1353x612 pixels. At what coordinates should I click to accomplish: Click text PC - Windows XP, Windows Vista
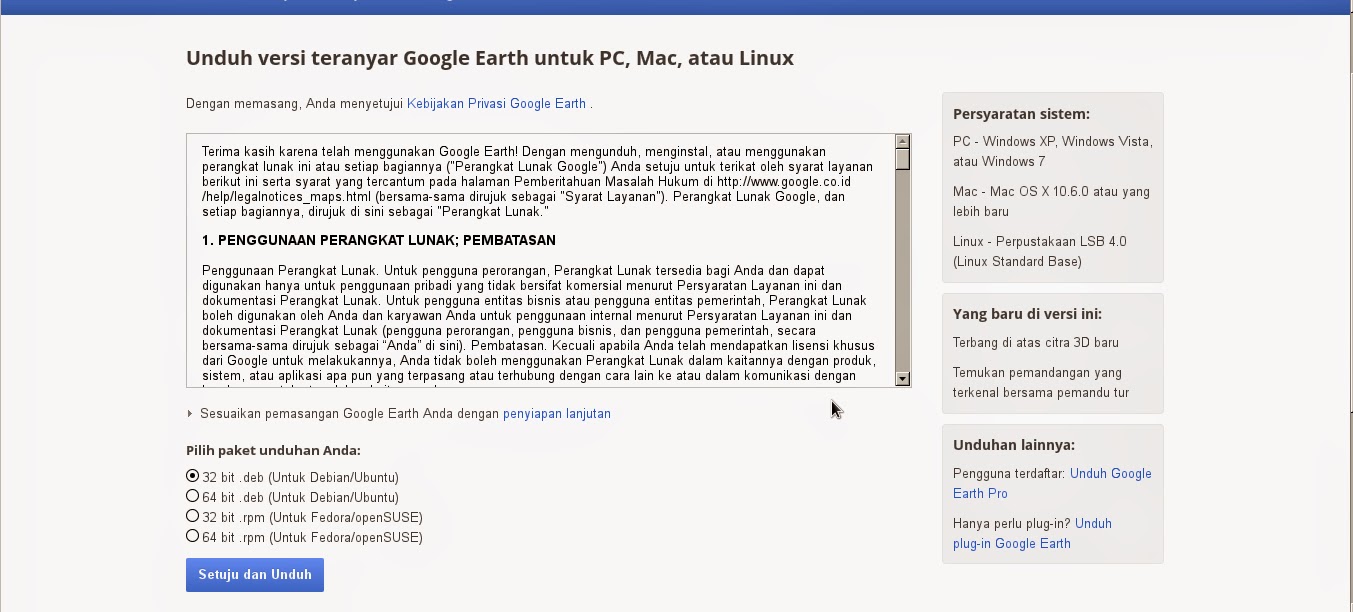click(x=1053, y=142)
